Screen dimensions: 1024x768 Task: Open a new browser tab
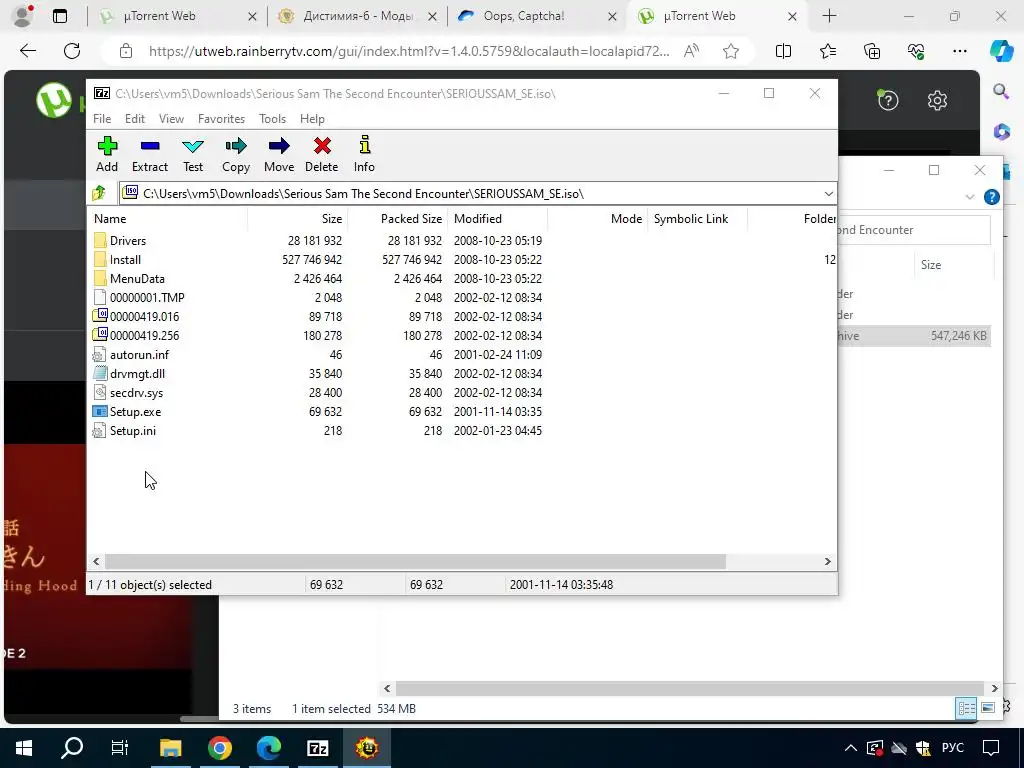[829, 16]
